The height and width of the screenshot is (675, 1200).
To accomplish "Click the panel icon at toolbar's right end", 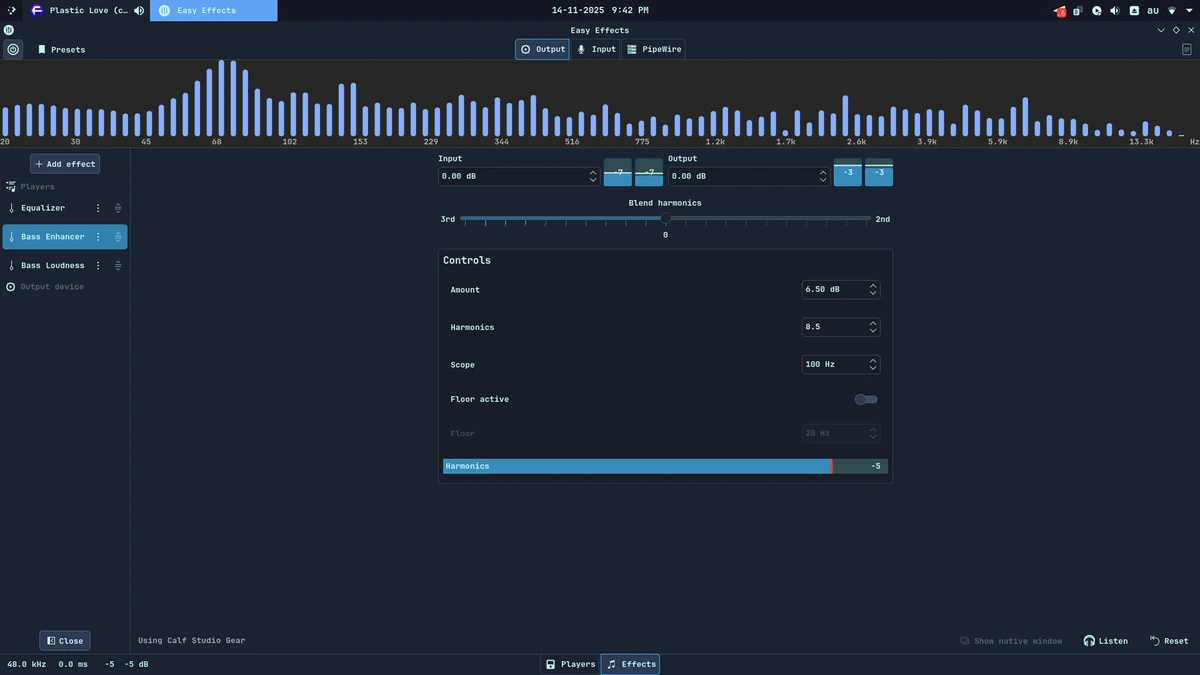I will click(1187, 49).
